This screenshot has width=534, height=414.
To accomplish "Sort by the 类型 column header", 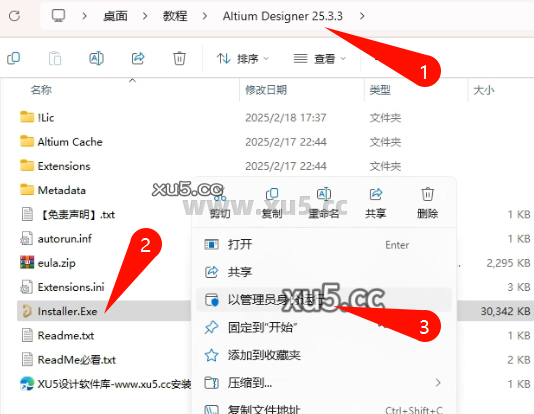I will 380,90.
